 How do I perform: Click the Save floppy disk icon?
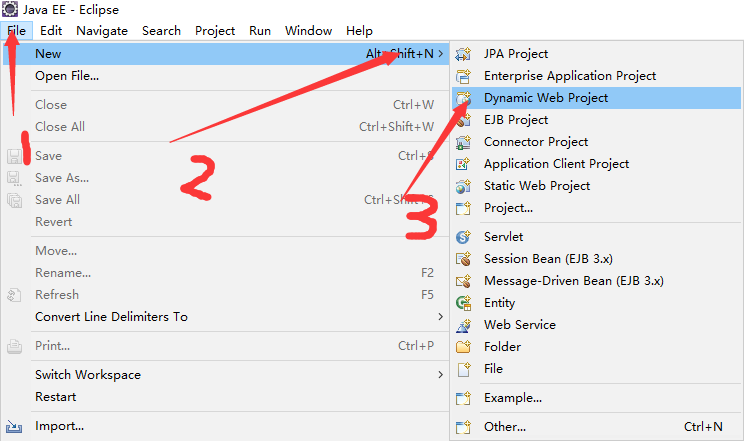point(14,156)
